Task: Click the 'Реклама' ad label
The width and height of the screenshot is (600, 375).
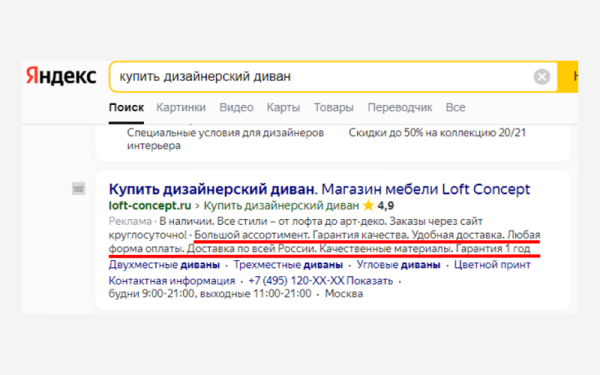Action: pos(130,221)
